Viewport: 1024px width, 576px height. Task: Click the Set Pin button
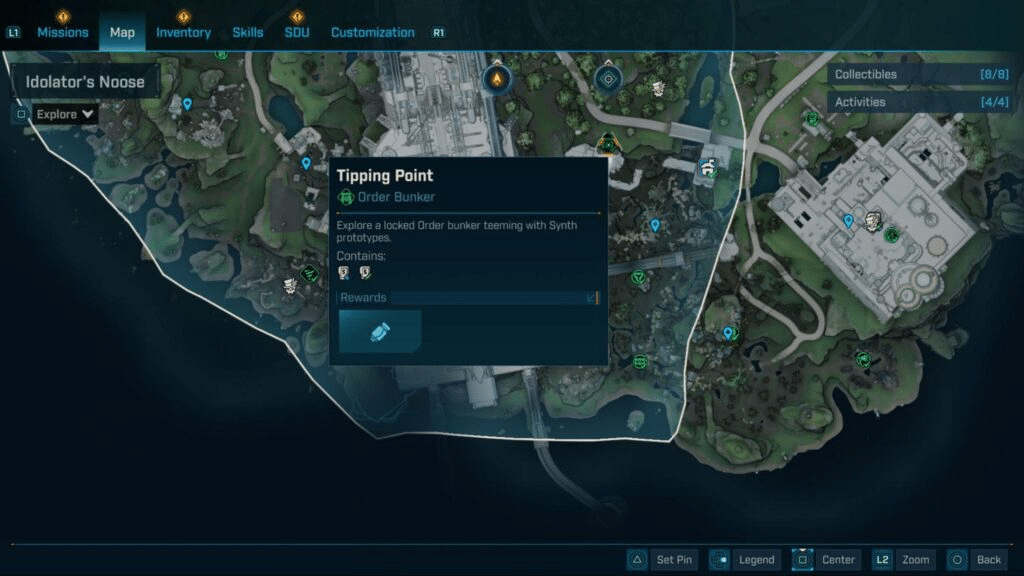click(662, 560)
